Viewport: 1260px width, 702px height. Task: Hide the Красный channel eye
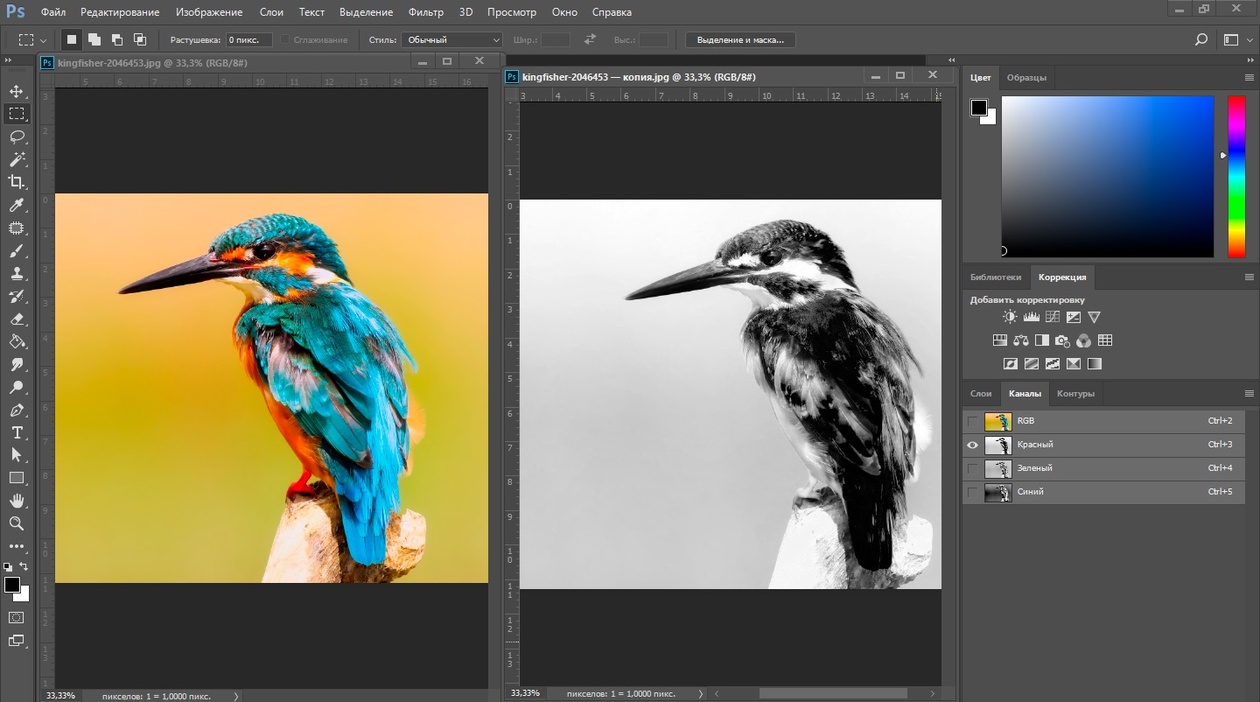click(x=972, y=445)
